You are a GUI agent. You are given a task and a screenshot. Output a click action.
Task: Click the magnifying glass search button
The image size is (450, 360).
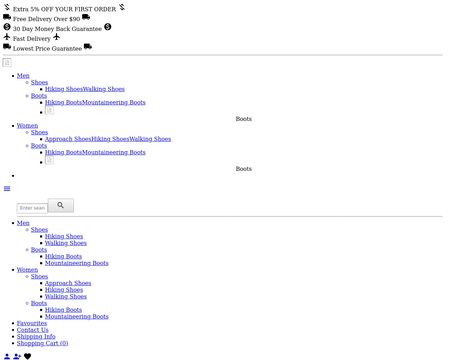click(x=61, y=205)
